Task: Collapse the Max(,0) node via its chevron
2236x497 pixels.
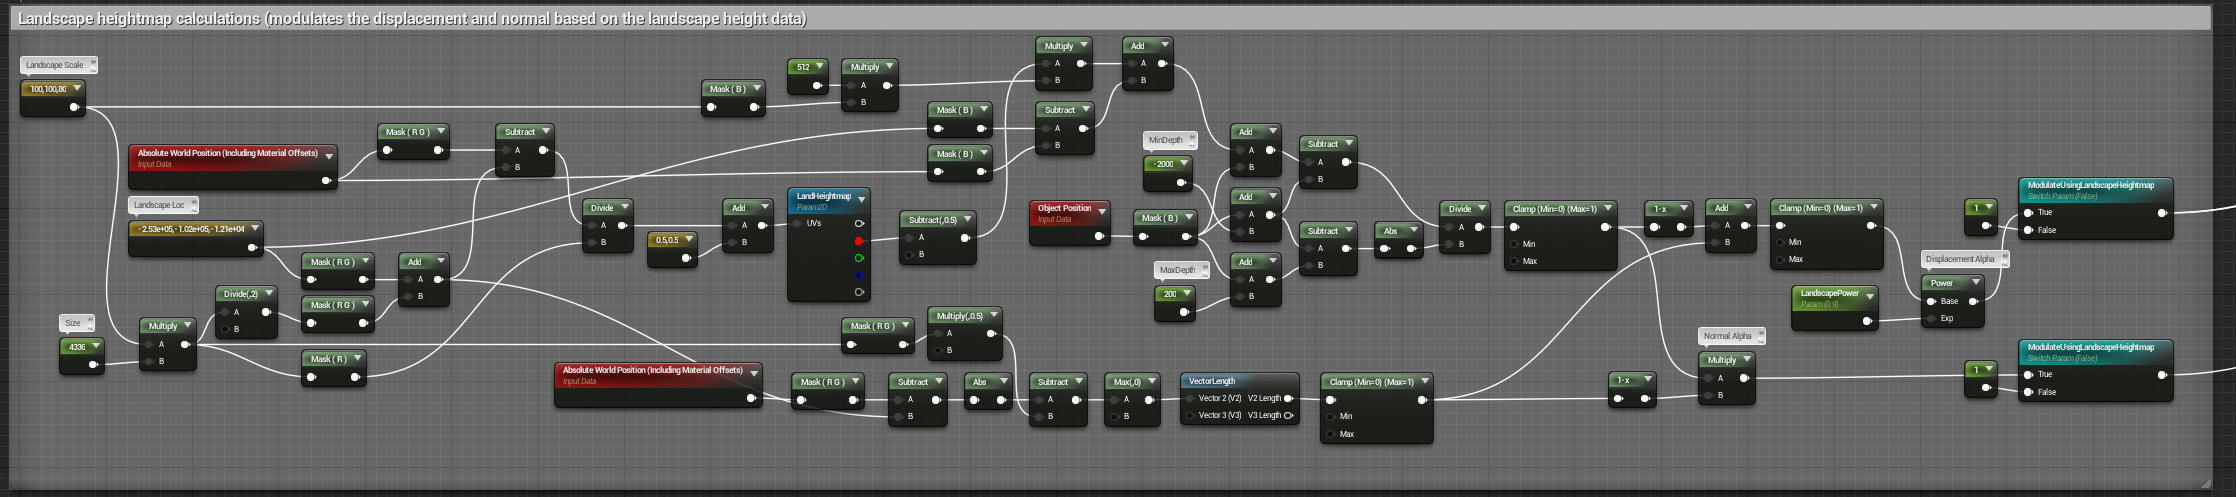Action: [1151, 382]
